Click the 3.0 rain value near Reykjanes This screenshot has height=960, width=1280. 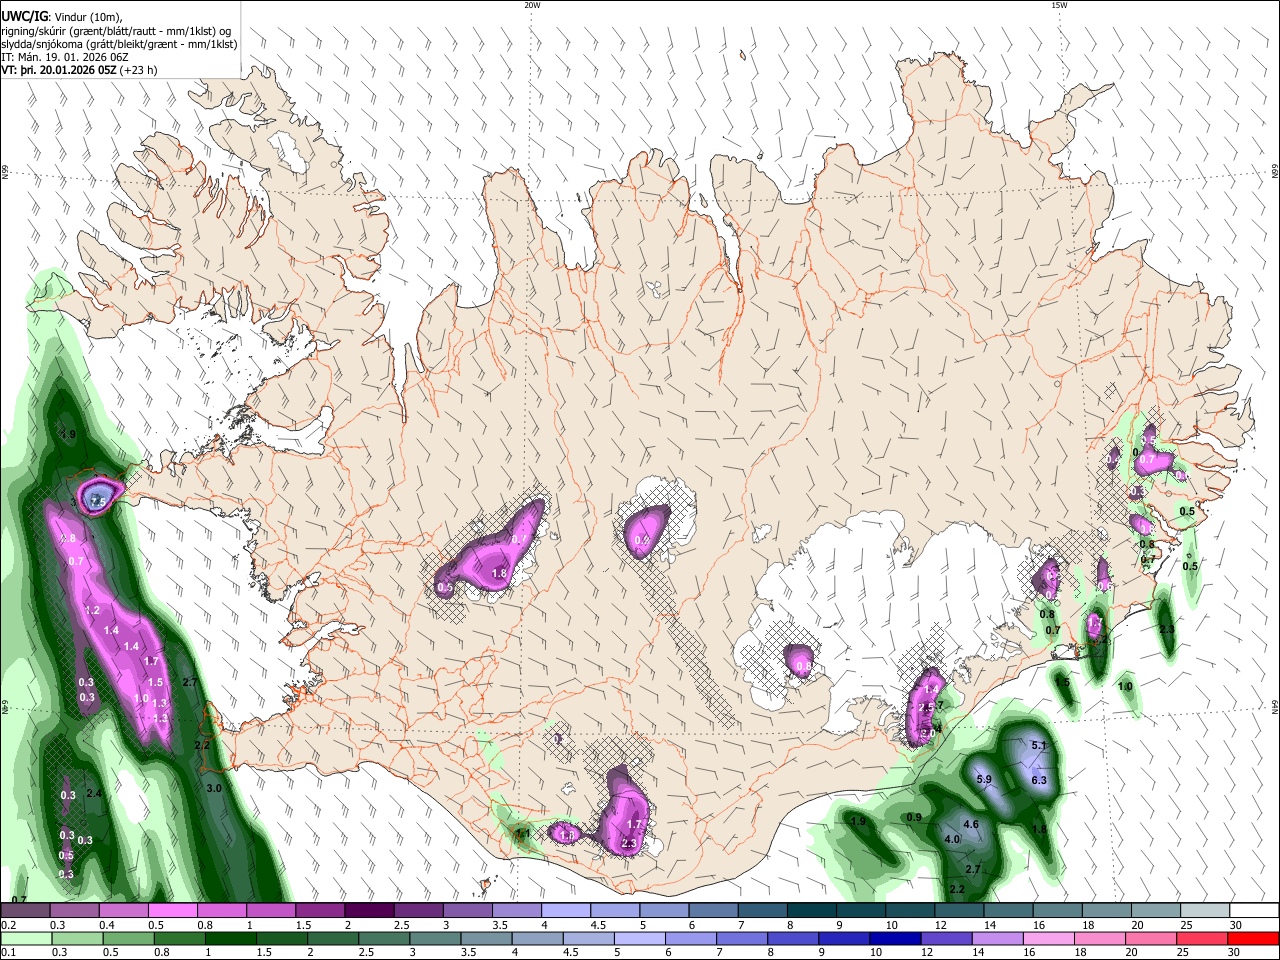coord(213,788)
